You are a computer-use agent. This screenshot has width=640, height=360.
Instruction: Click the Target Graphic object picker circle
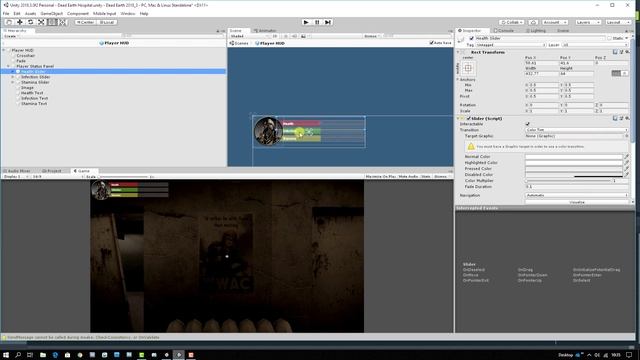pyautogui.click(x=627, y=136)
